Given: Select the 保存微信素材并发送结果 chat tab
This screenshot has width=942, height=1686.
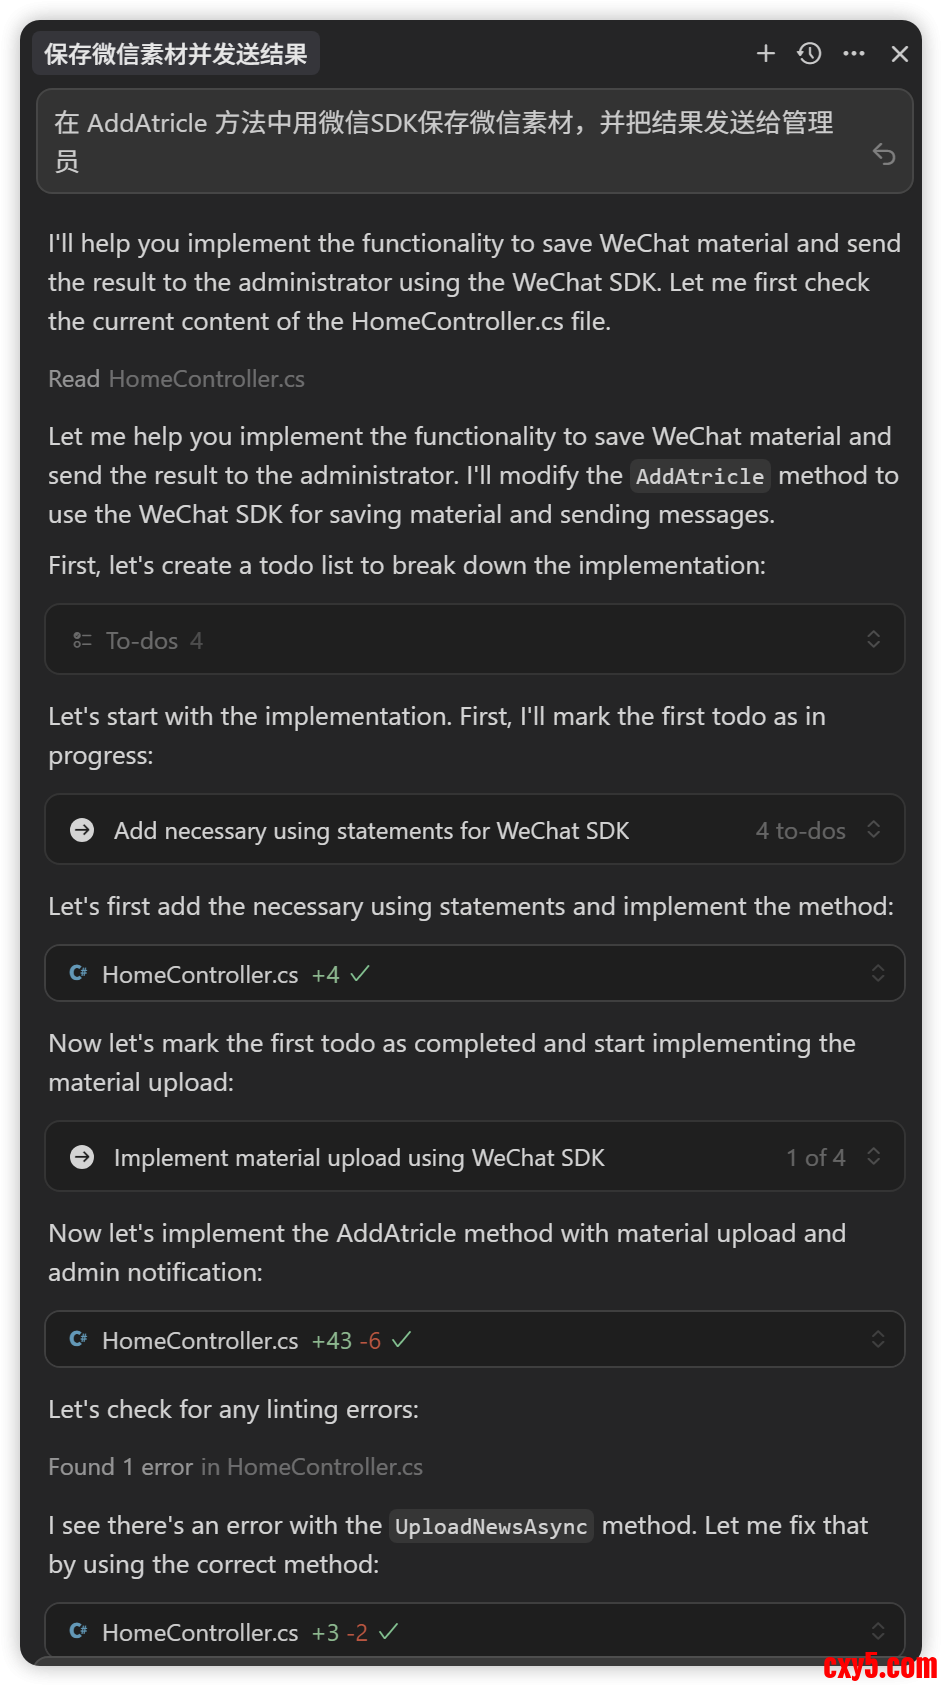Looking at the screenshot, I should (176, 54).
